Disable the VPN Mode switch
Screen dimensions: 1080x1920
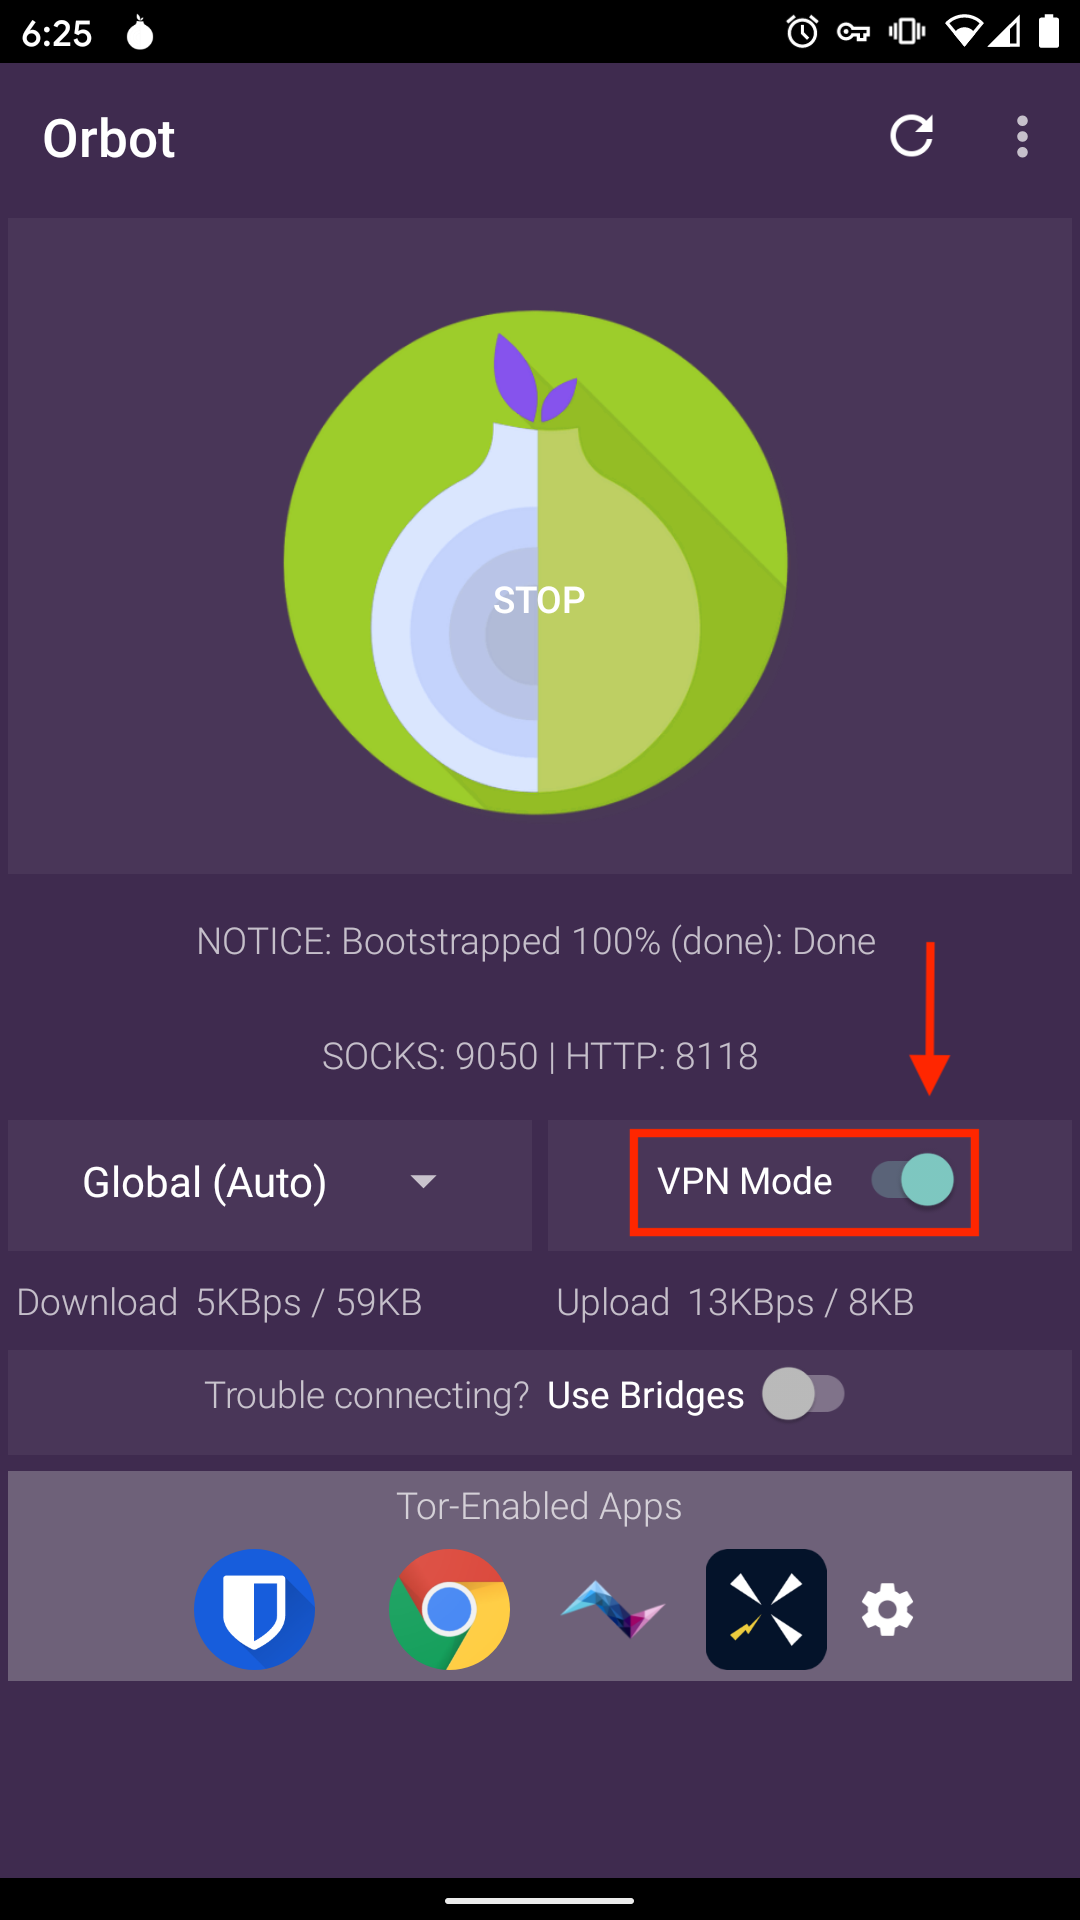tap(913, 1181)
